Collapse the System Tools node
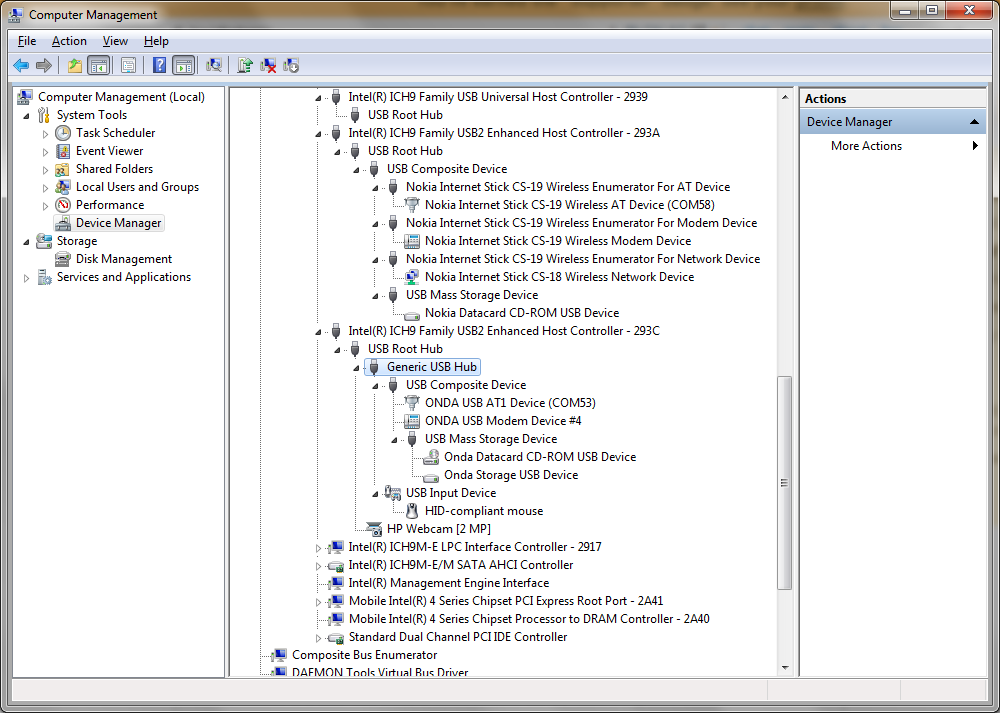Viewport: 1000px width, 713px height. click(x=26, y=115)
